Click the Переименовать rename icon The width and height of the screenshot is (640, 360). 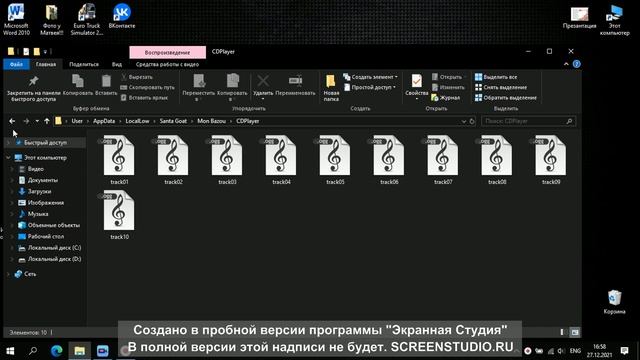click(296, 81)
